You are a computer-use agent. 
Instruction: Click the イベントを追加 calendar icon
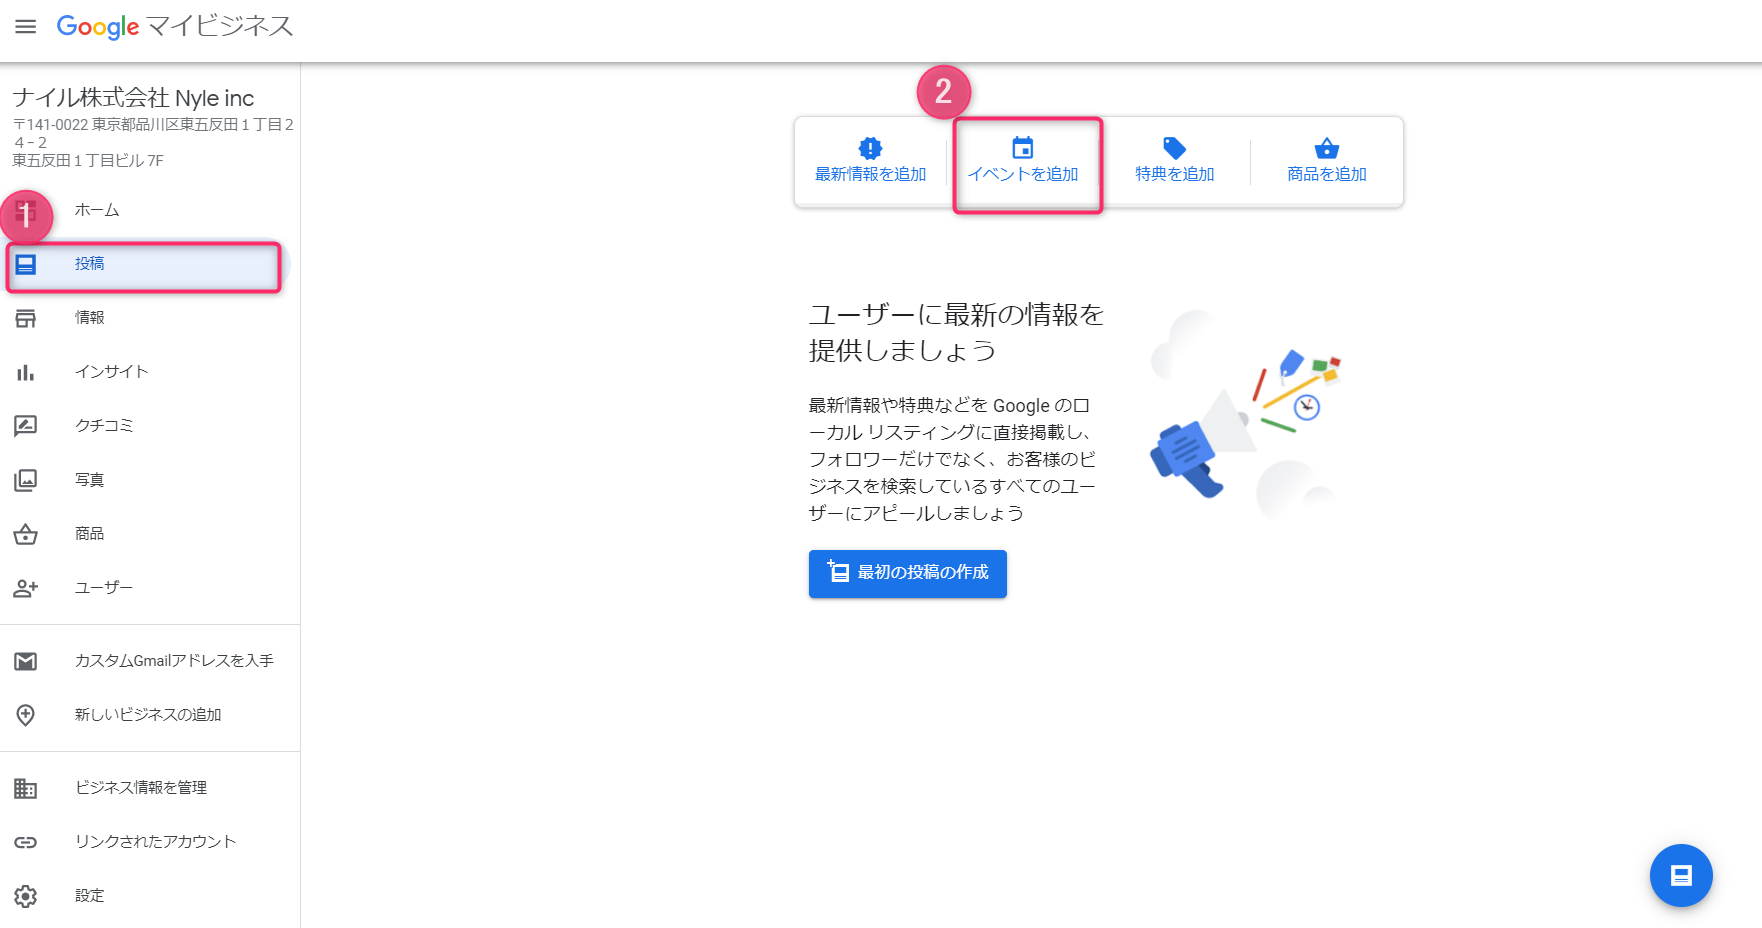(x=1023, y=148)
